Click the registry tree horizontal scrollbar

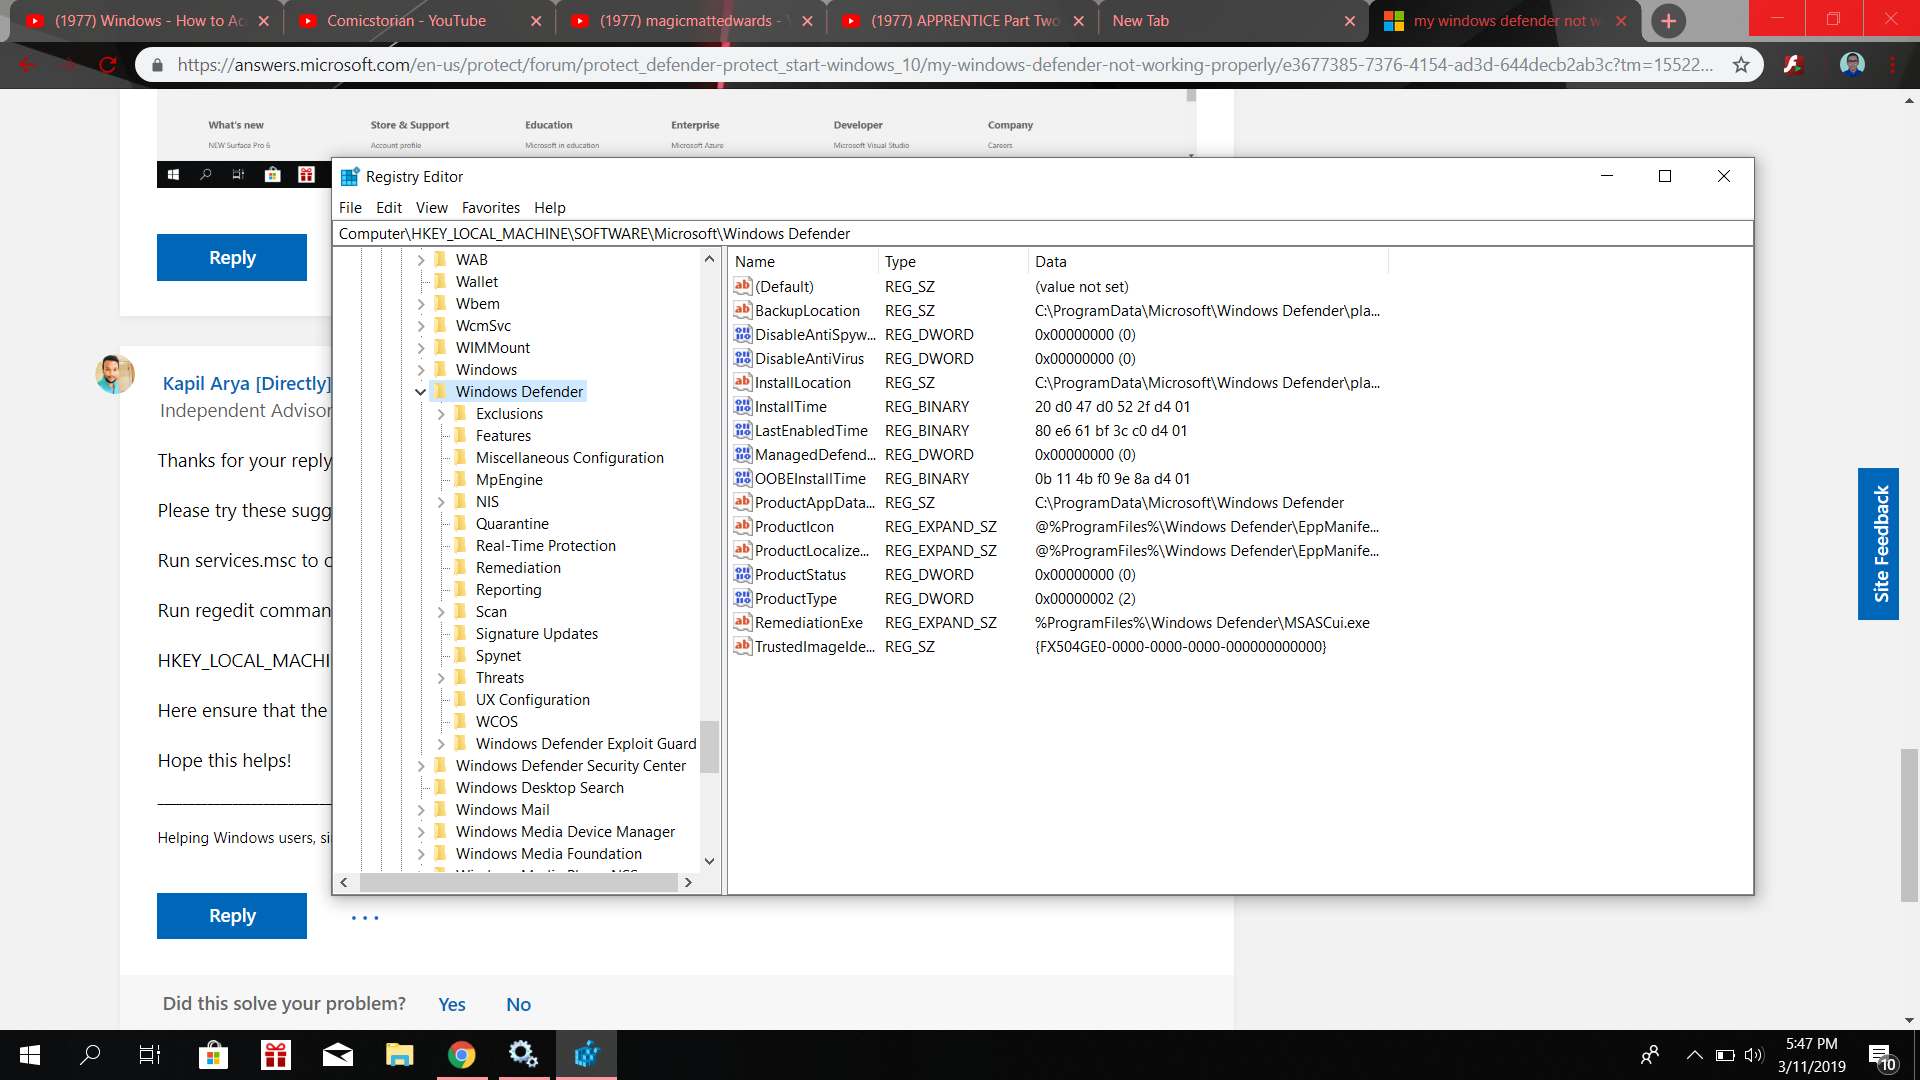pos(518,882)
